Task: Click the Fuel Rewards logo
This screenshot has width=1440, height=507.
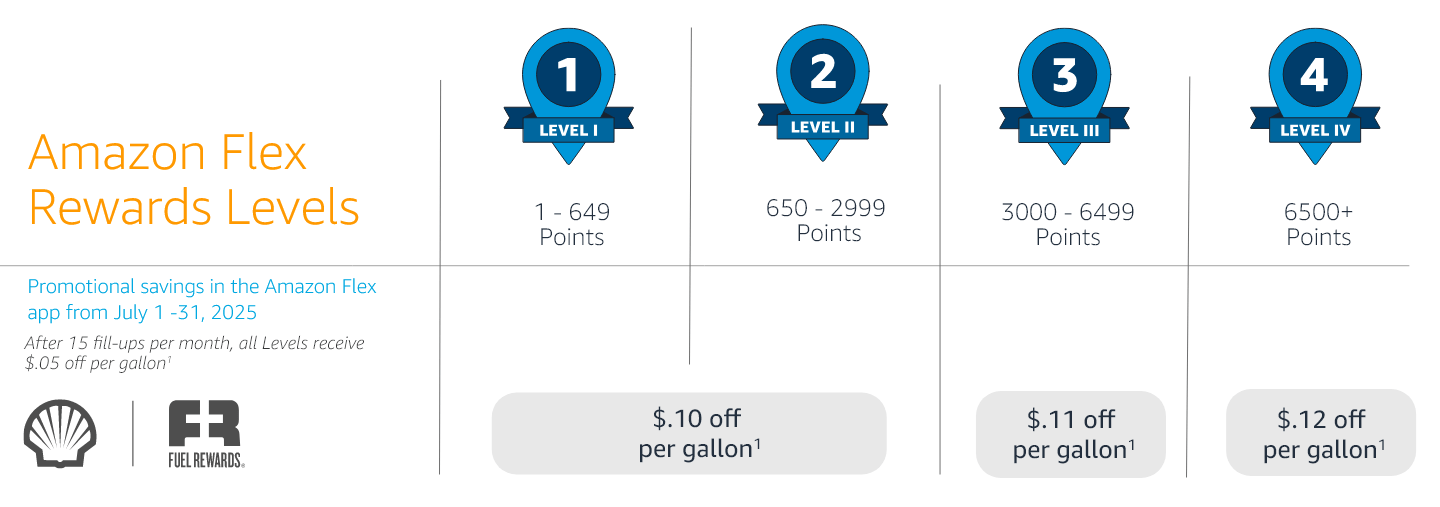Action: pos(207,433)
